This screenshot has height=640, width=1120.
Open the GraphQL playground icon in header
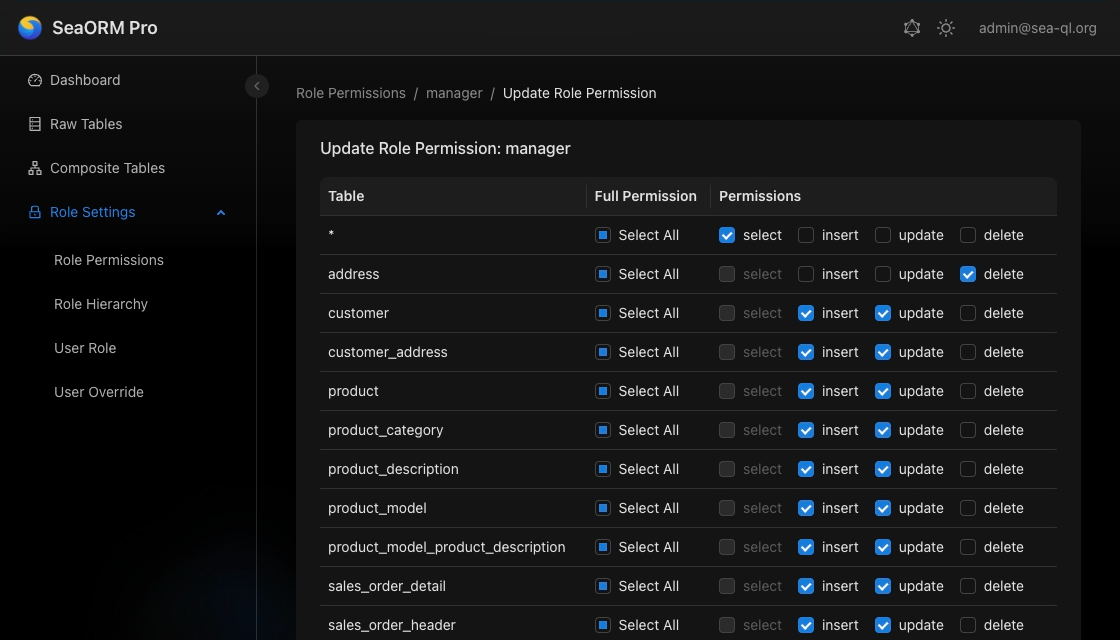pos(912,28)
